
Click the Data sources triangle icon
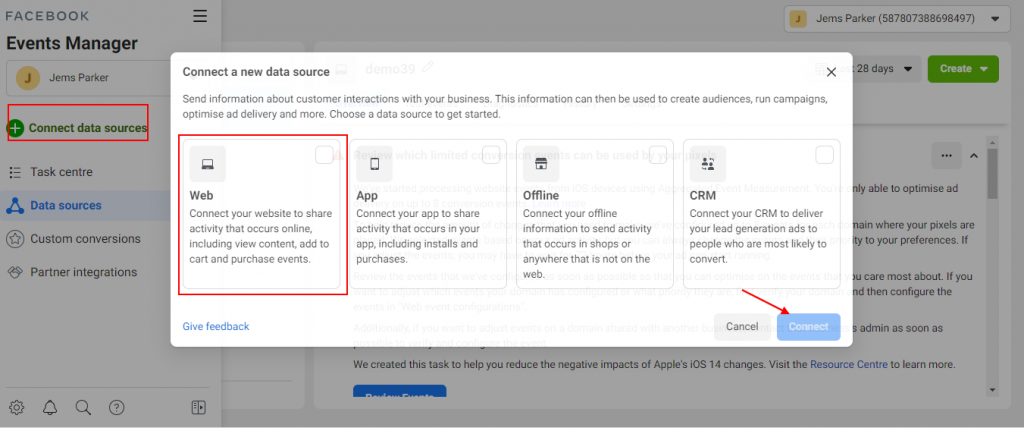15,206
